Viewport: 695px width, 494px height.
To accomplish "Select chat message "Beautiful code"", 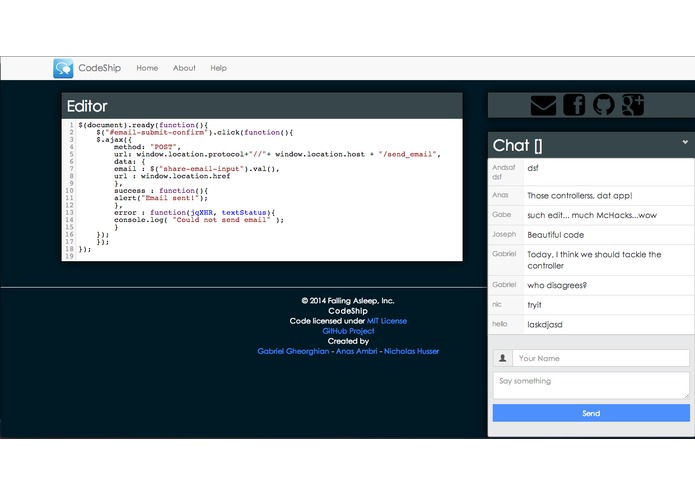I will click(555, 235).
